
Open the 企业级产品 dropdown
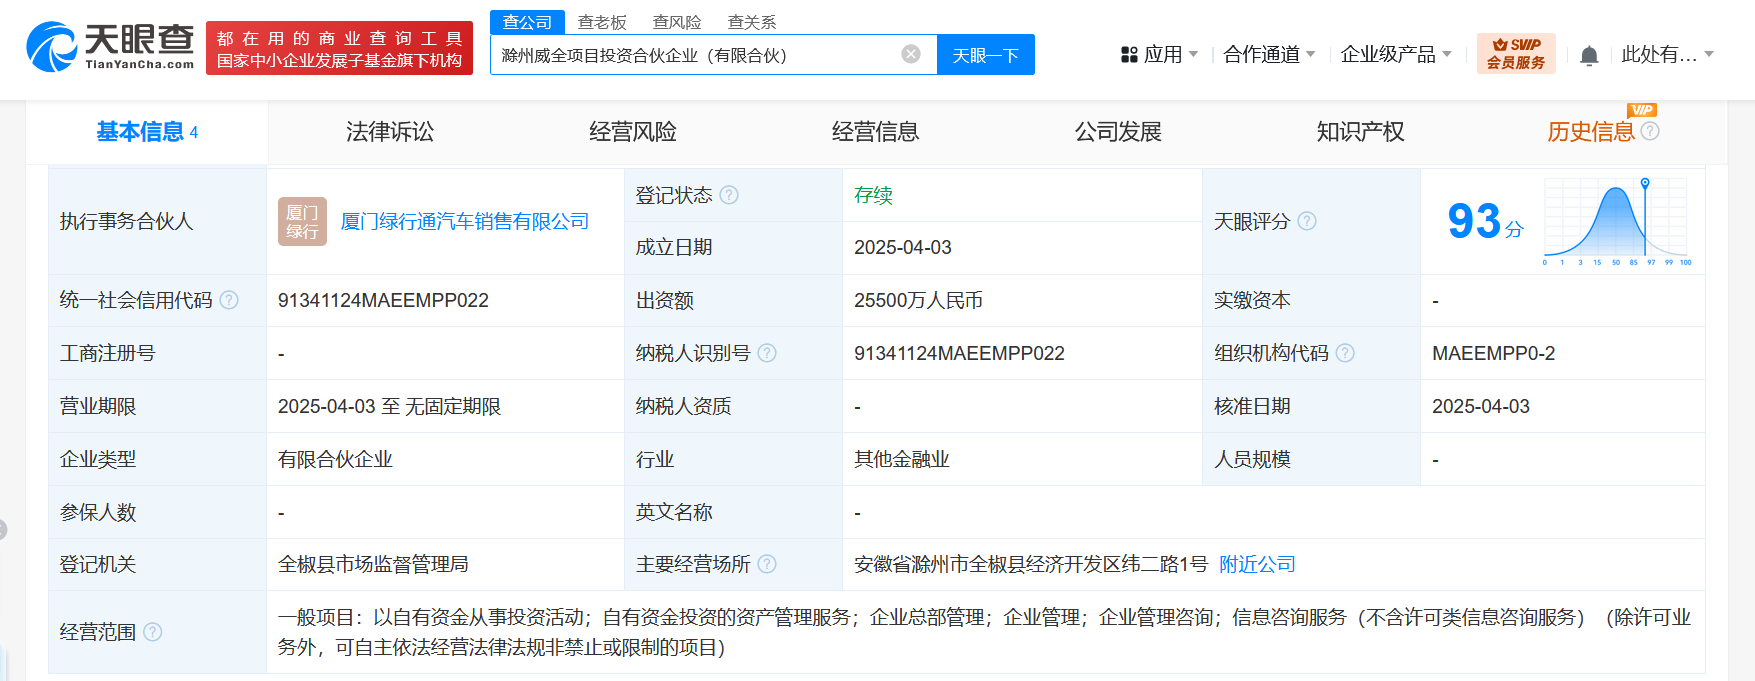1396,54
